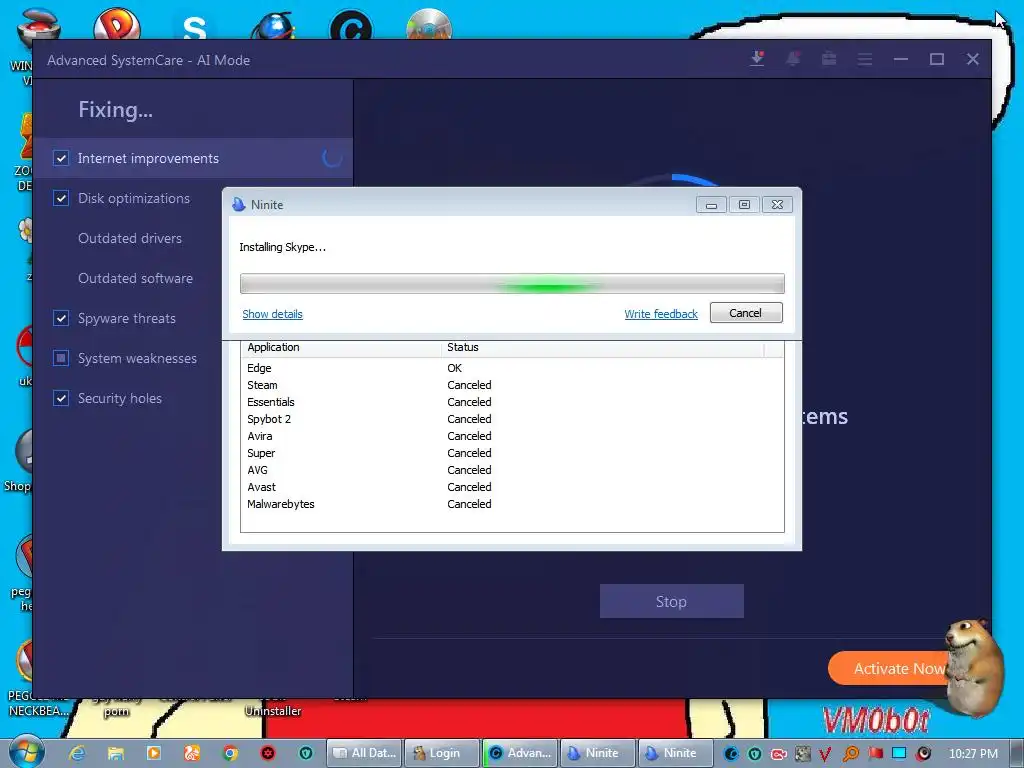This screenshot has height=768, width=1024.
Task: Toggle the System weaknesses checkbox
Action: [x=61, y=358]
